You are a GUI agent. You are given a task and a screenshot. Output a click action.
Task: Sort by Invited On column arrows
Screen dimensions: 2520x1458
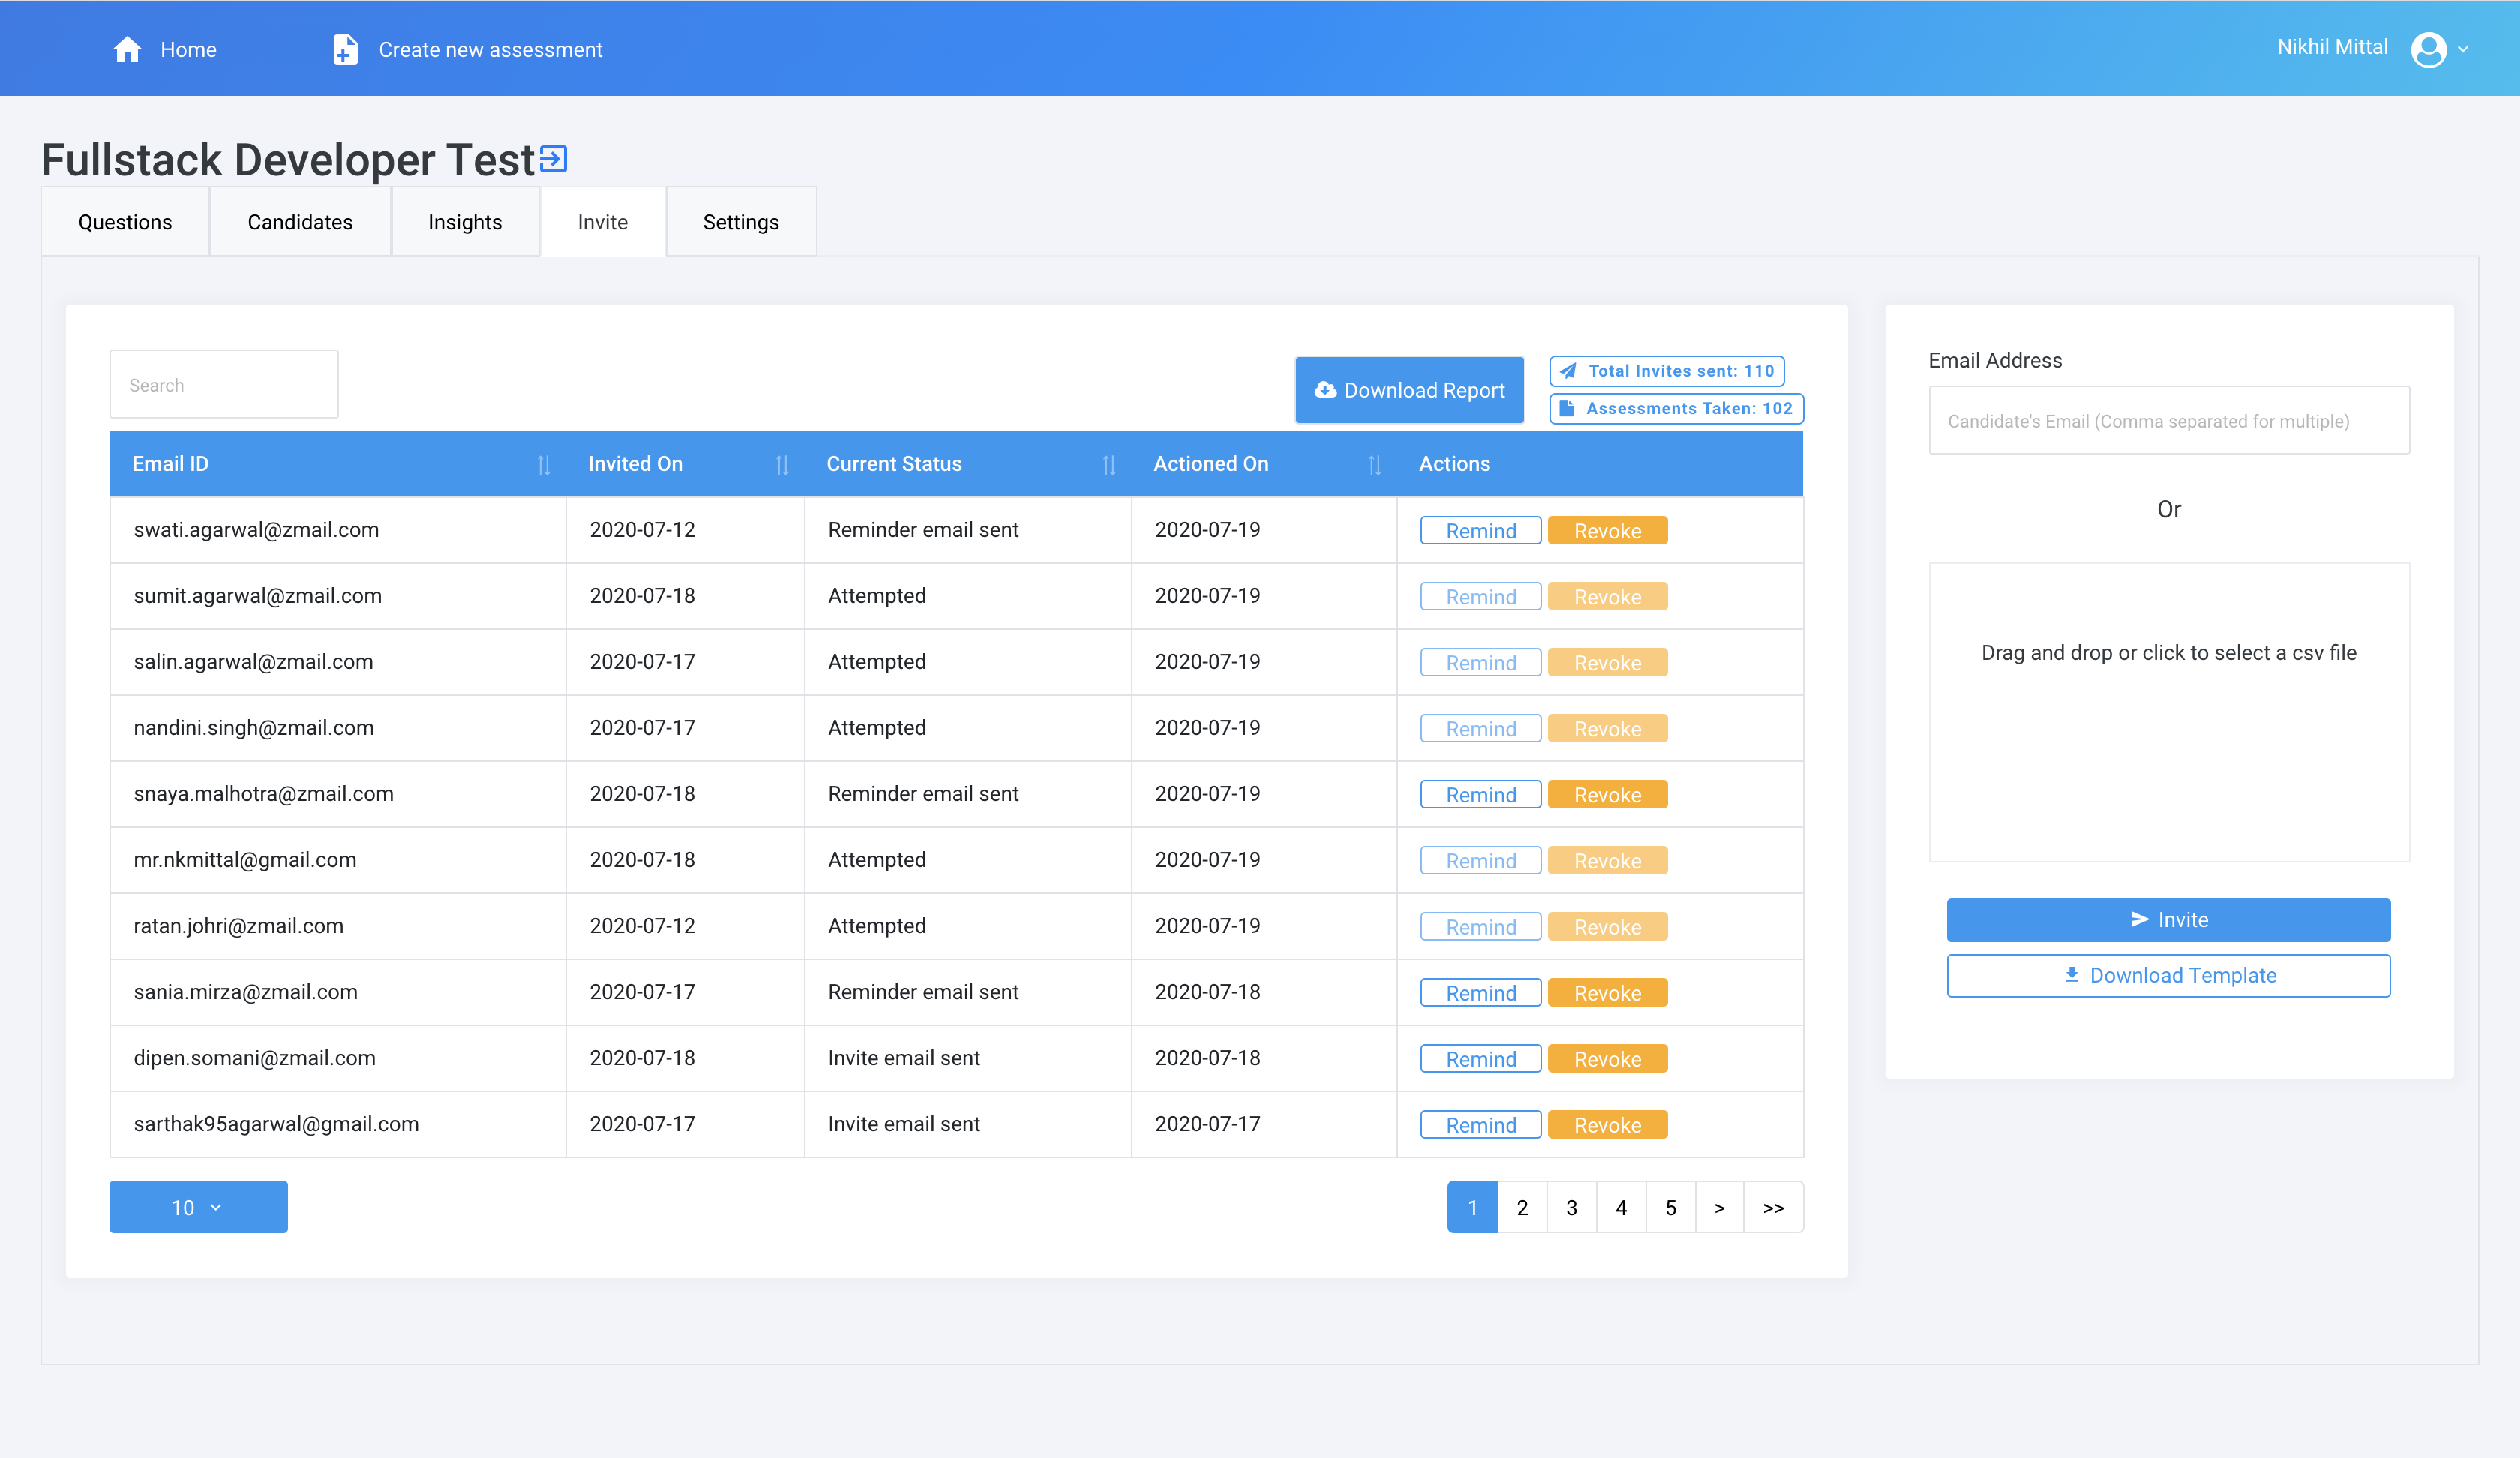point(782,465)
